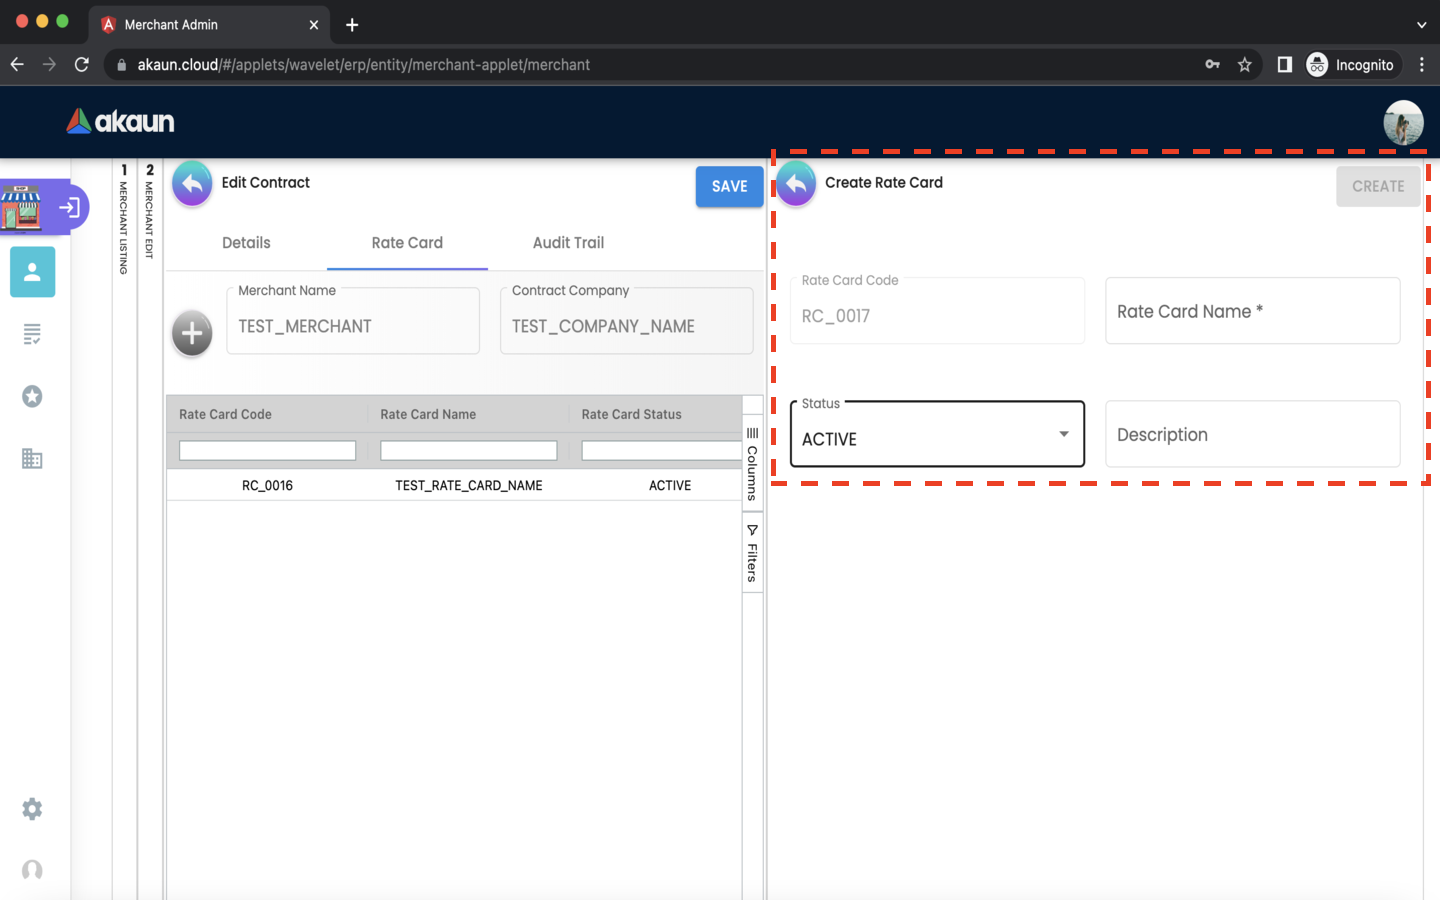Viewport: 1440px width, 900px height.
Task: Open the settings gear icon
Action: tap(32, 809)
